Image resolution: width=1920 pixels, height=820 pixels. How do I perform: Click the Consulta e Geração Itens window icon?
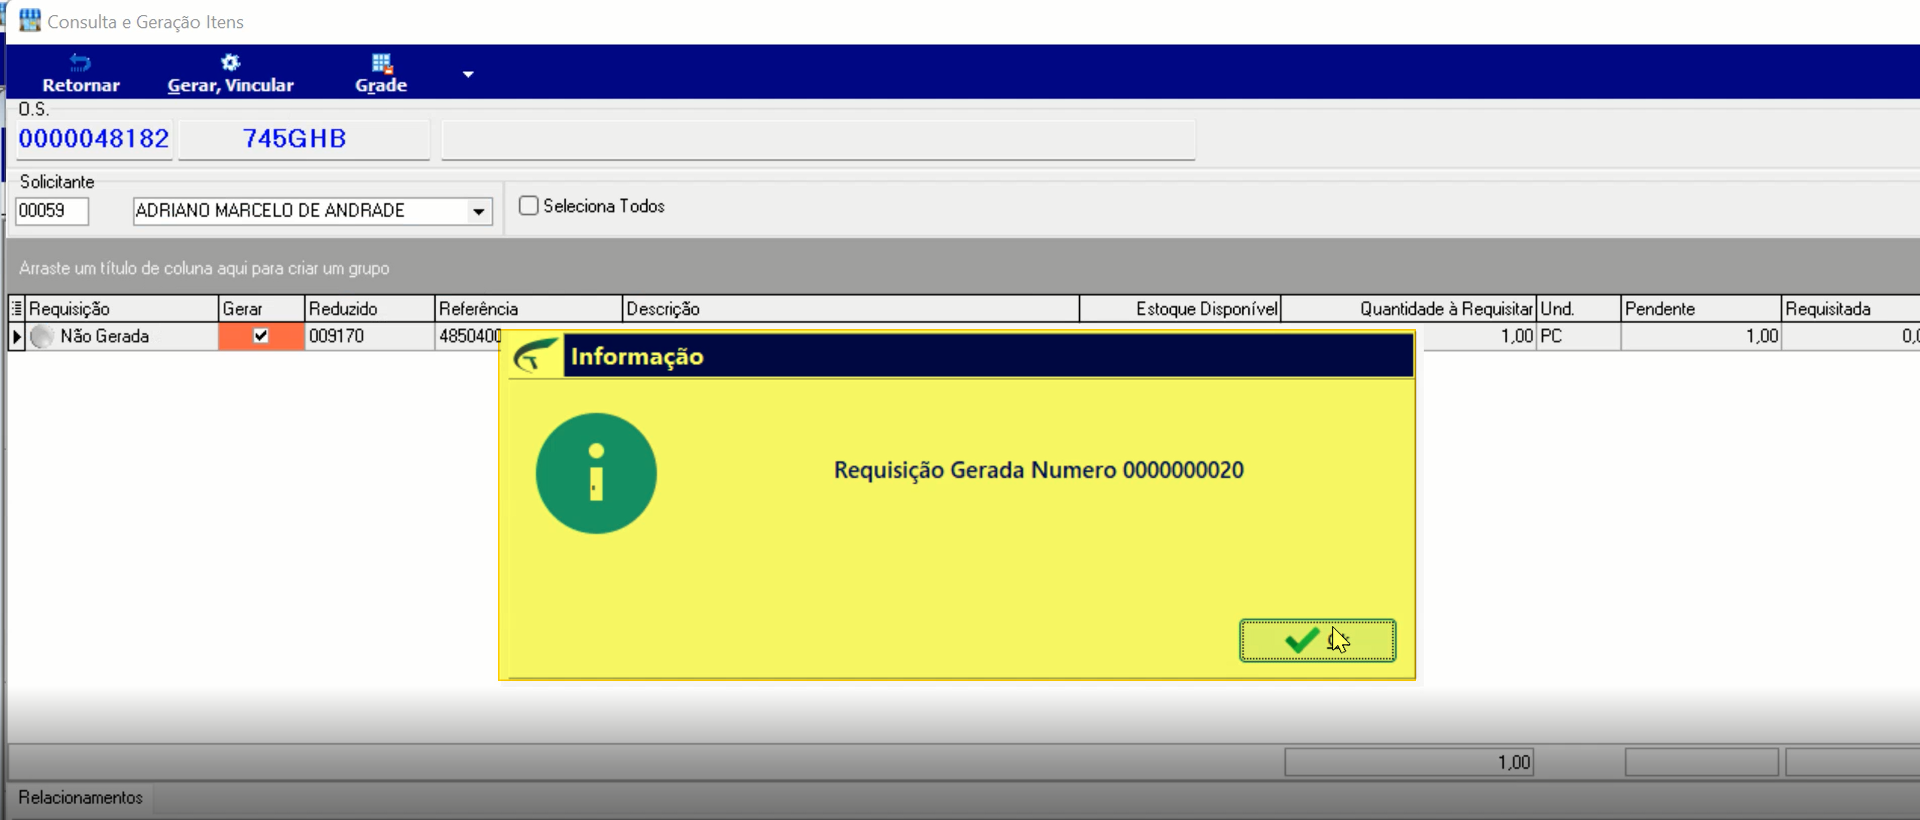click(30, 20)
